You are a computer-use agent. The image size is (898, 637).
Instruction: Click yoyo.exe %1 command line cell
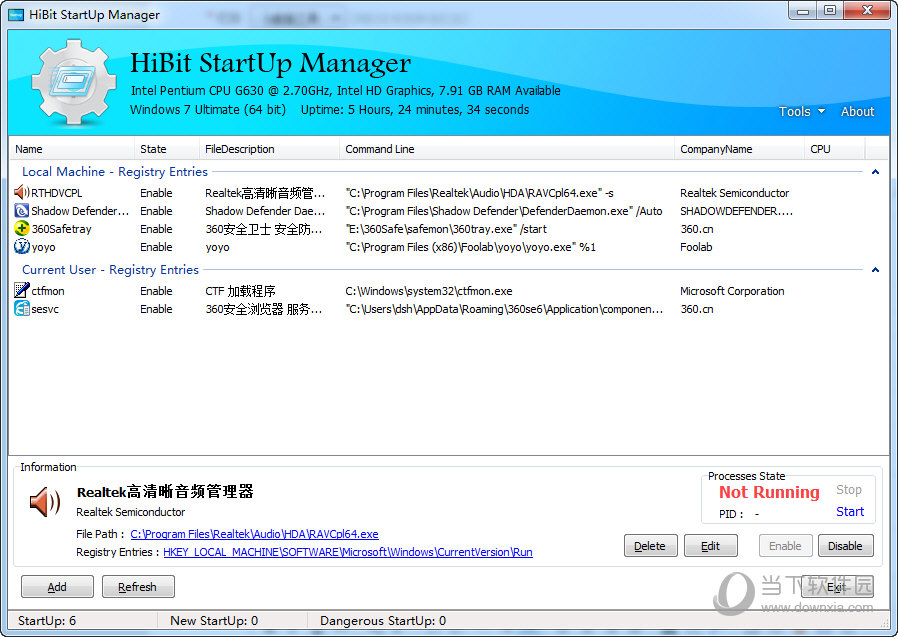tap(471, 247)
